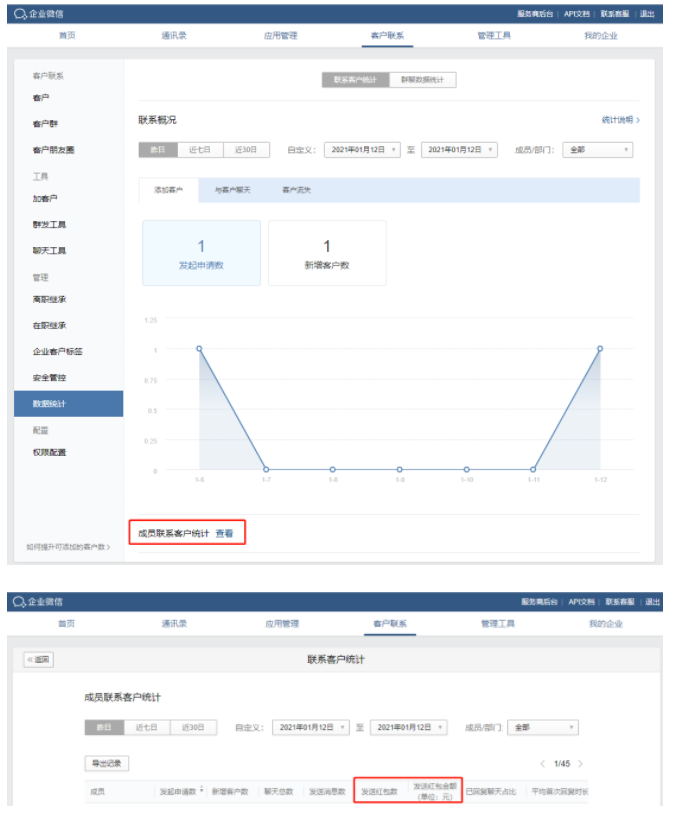
Task: Open start date dropdown in 成员联系客户统计
Action: (x=310, y=728)
